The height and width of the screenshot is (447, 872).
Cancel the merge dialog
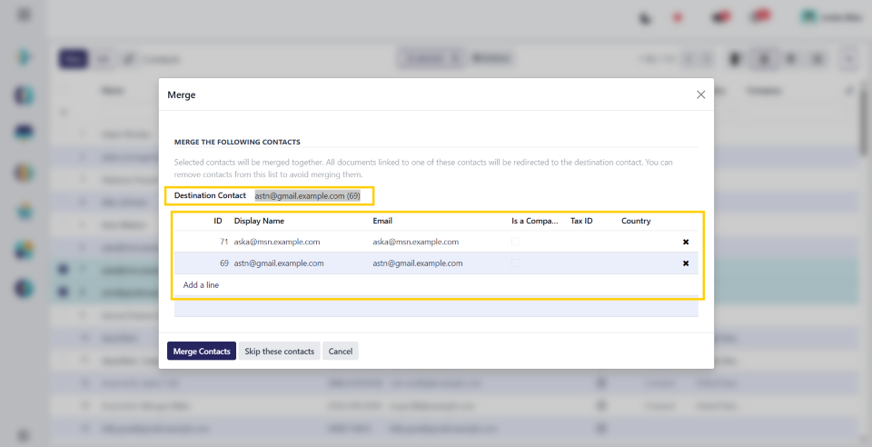pos(340,351)
